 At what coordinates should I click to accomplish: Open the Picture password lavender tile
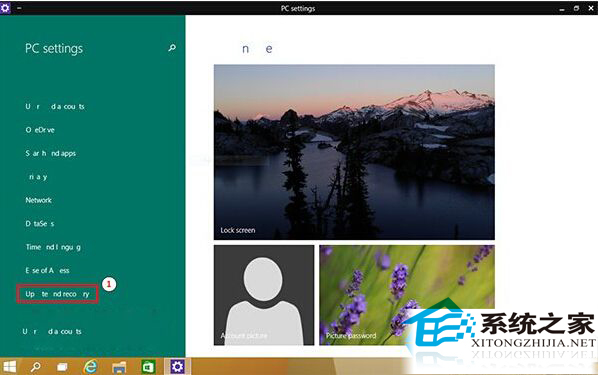click(407, 295)
